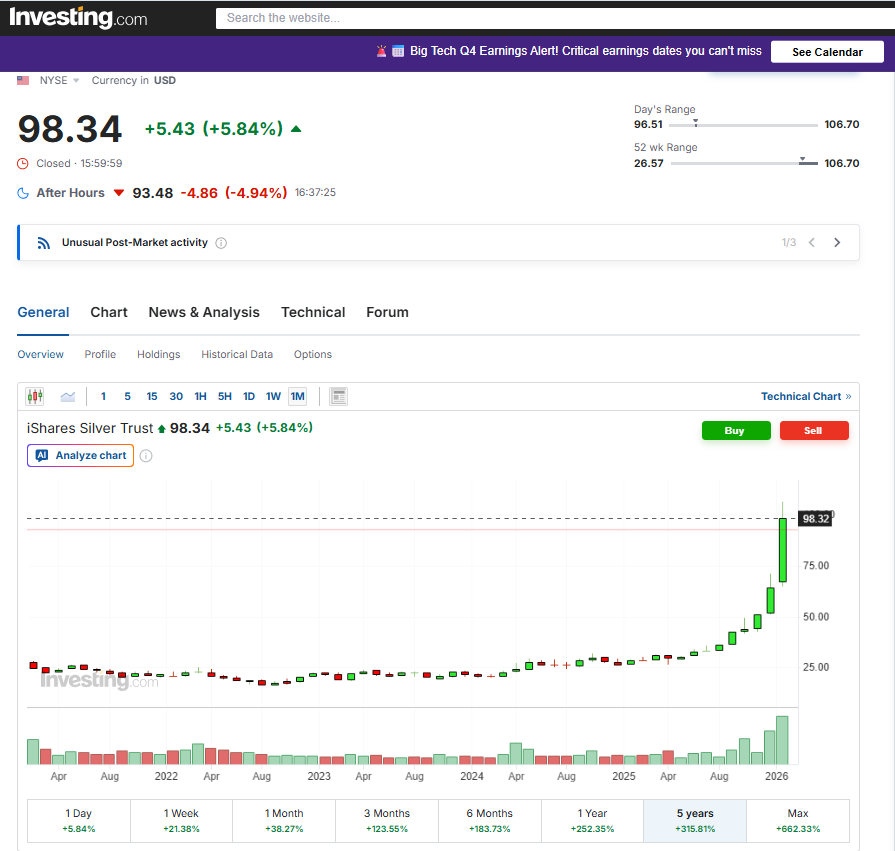
Task: Open the Forum tab
Action: point(387,312)
